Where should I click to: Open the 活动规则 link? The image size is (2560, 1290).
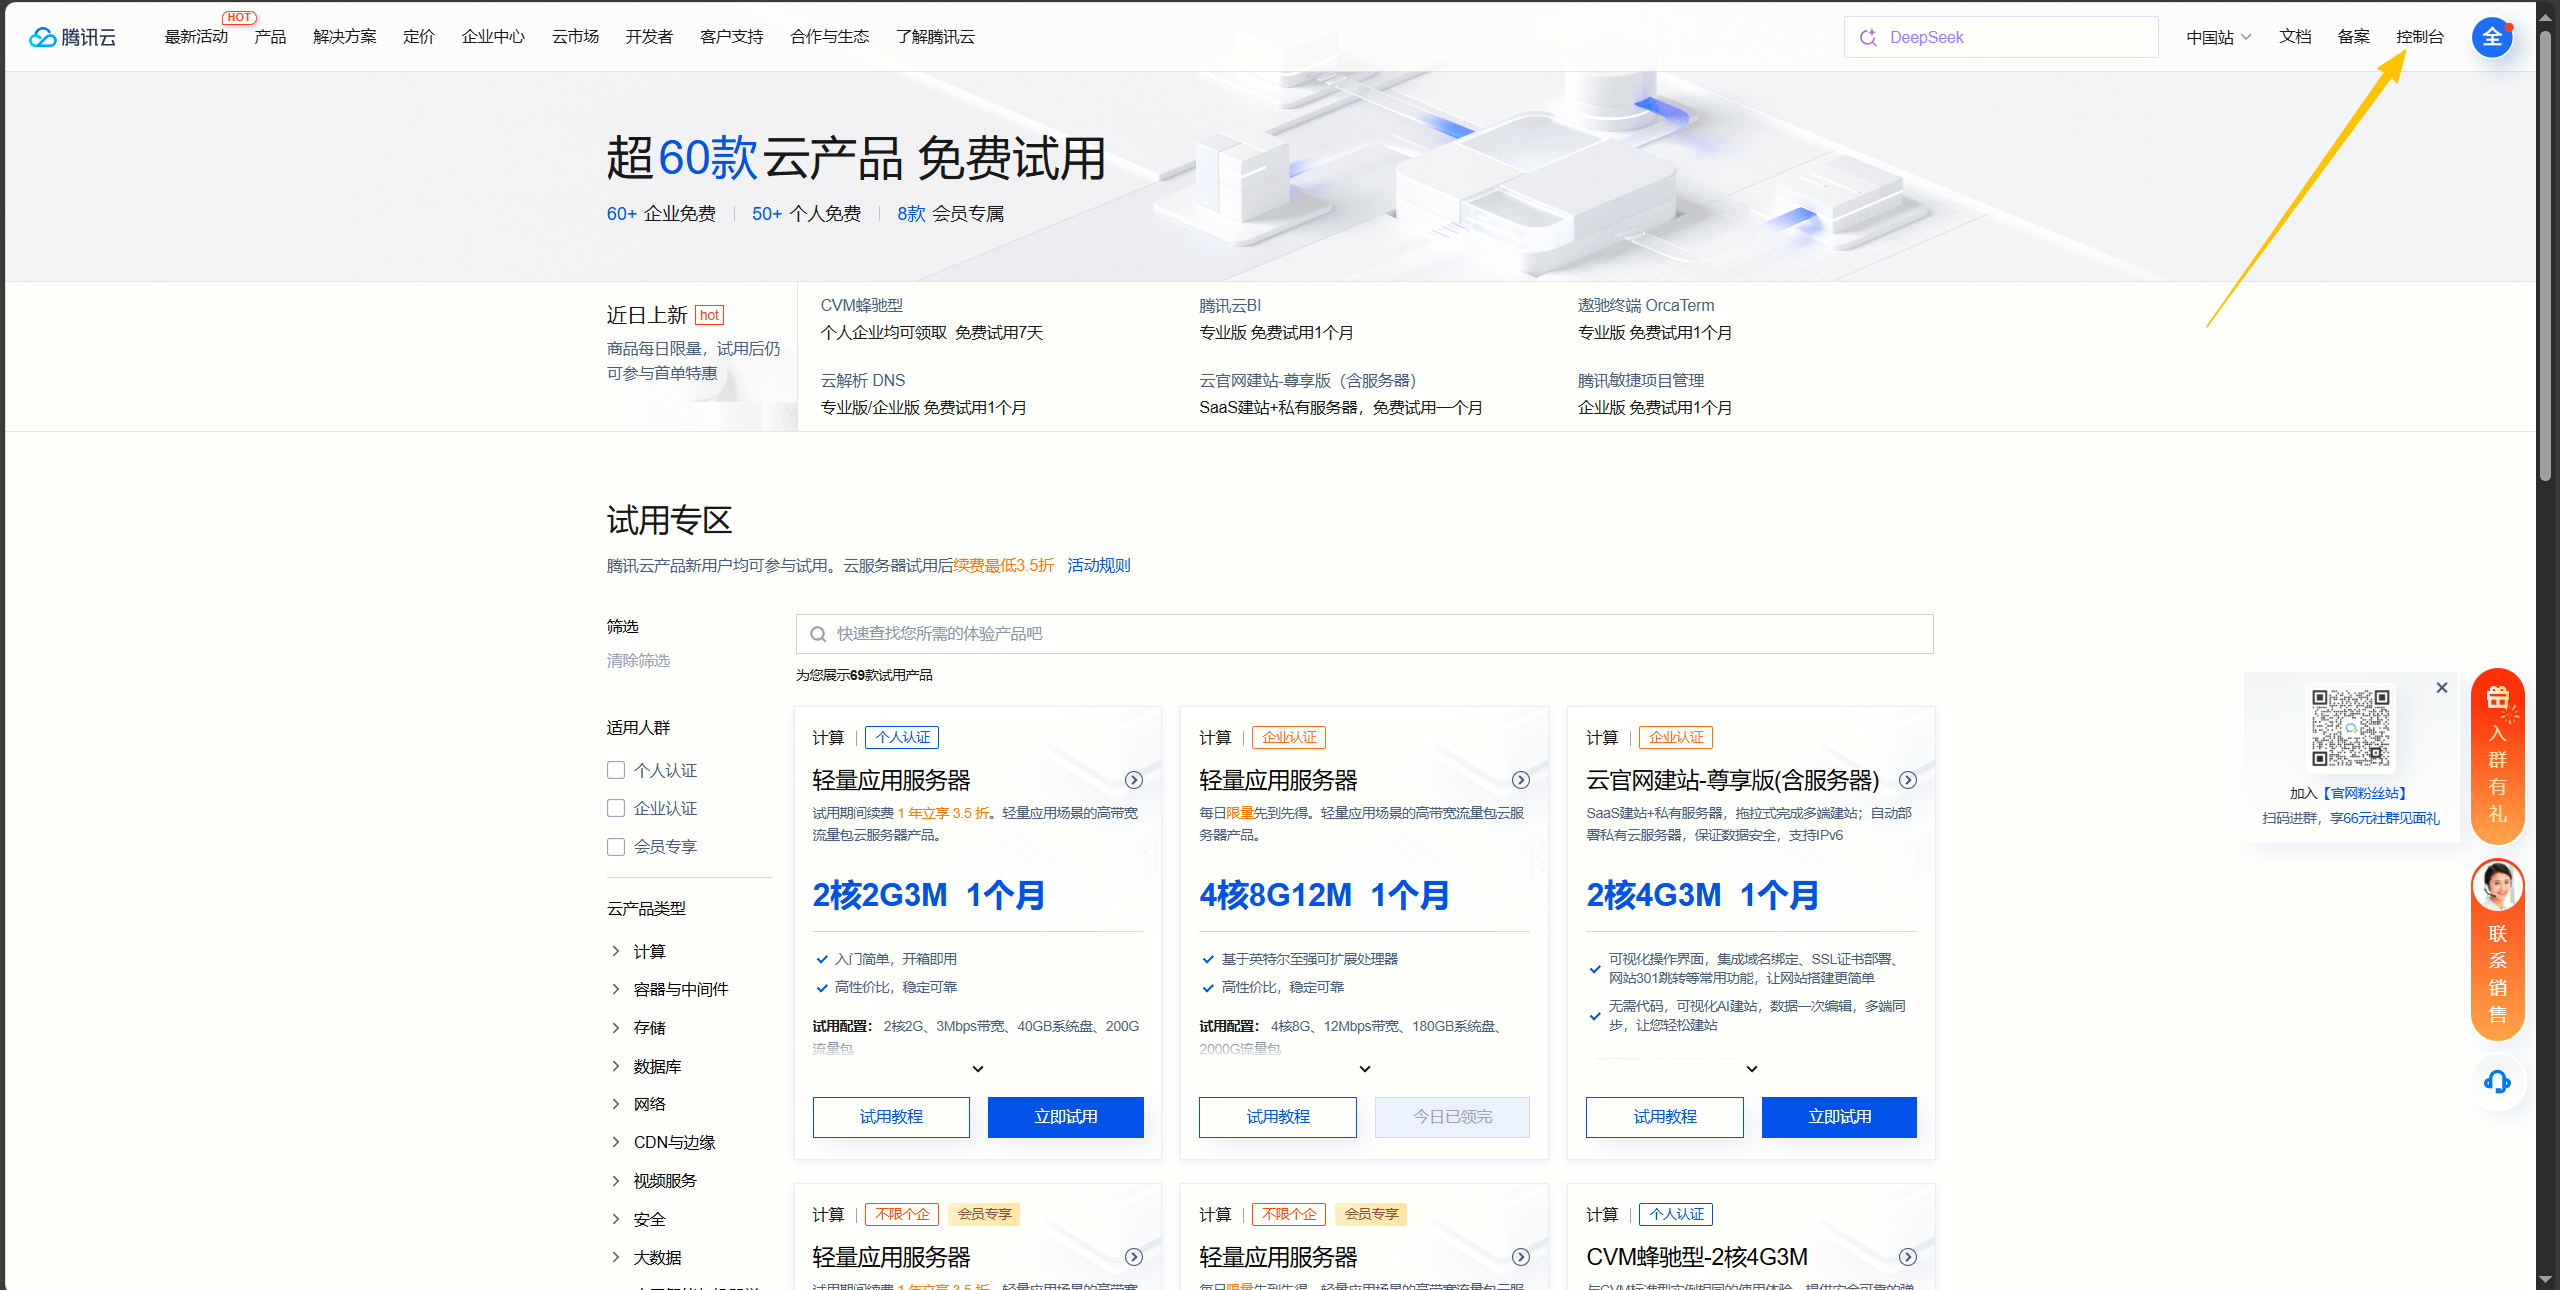1097,565
